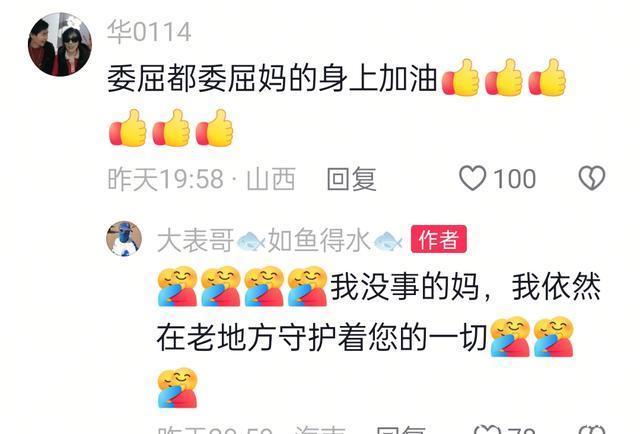Tap the 山西 location label
This screenshot has height=434, width=640.
point(271,179)
